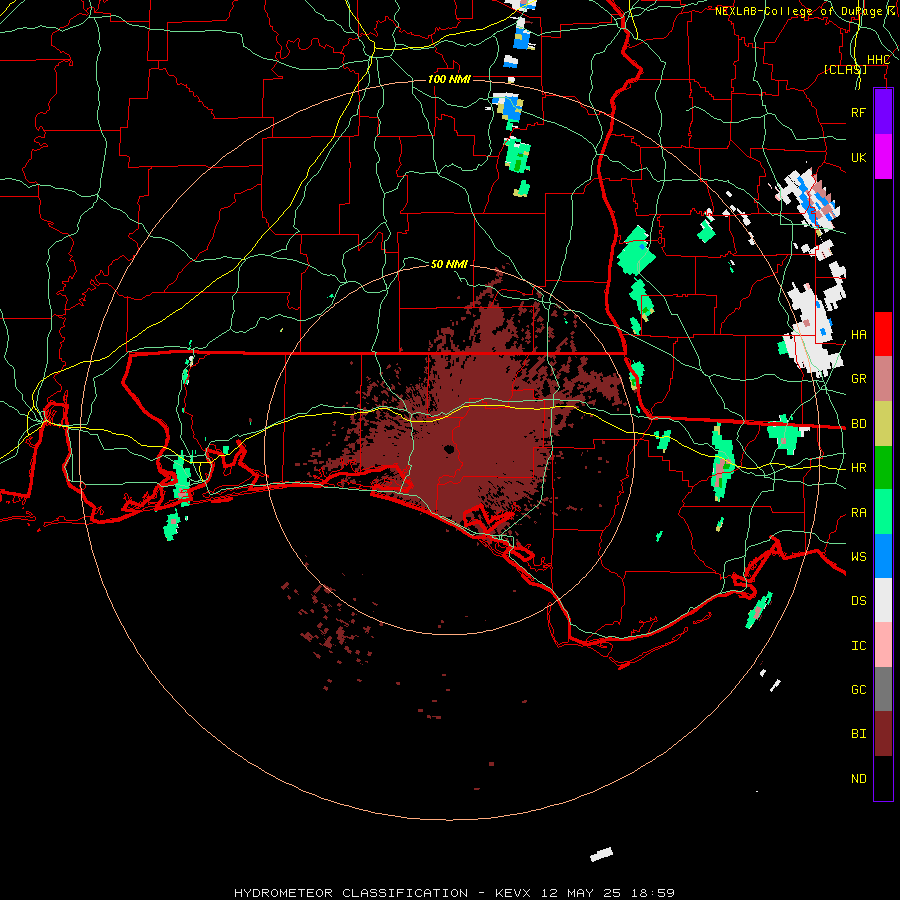
Task: Click the blue WS wet snow swatch
Action: [x=883, y=556]
